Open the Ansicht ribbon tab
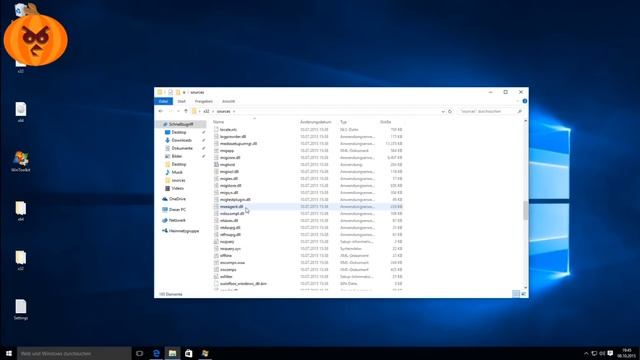The image size is (640, 360). coord(229,101)
